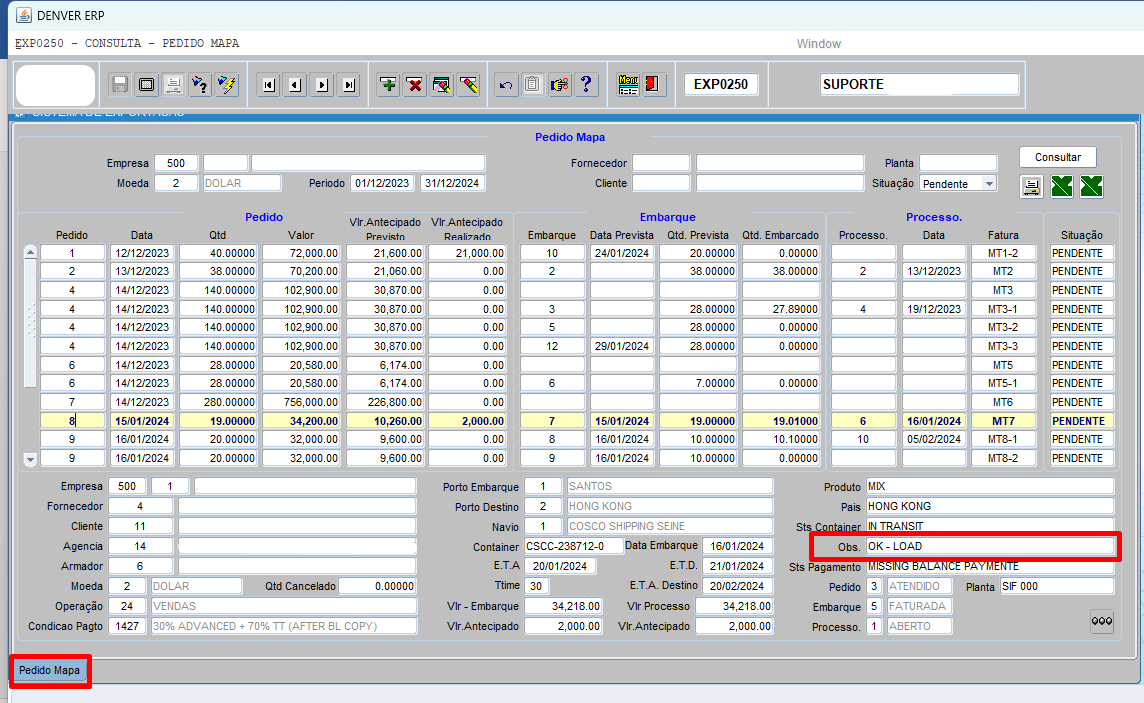Click the green plus insert record icon

coord(388,85)
